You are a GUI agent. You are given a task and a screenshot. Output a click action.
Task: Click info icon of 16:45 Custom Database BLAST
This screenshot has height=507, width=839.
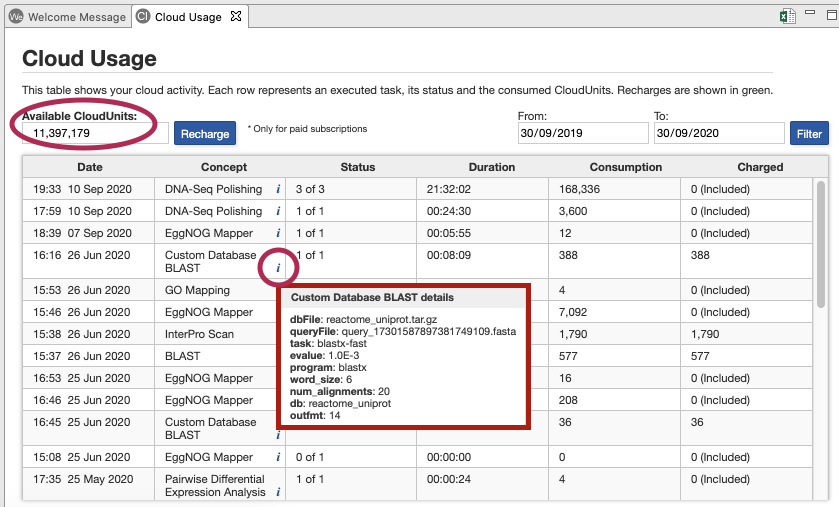[x=278, y=435]
